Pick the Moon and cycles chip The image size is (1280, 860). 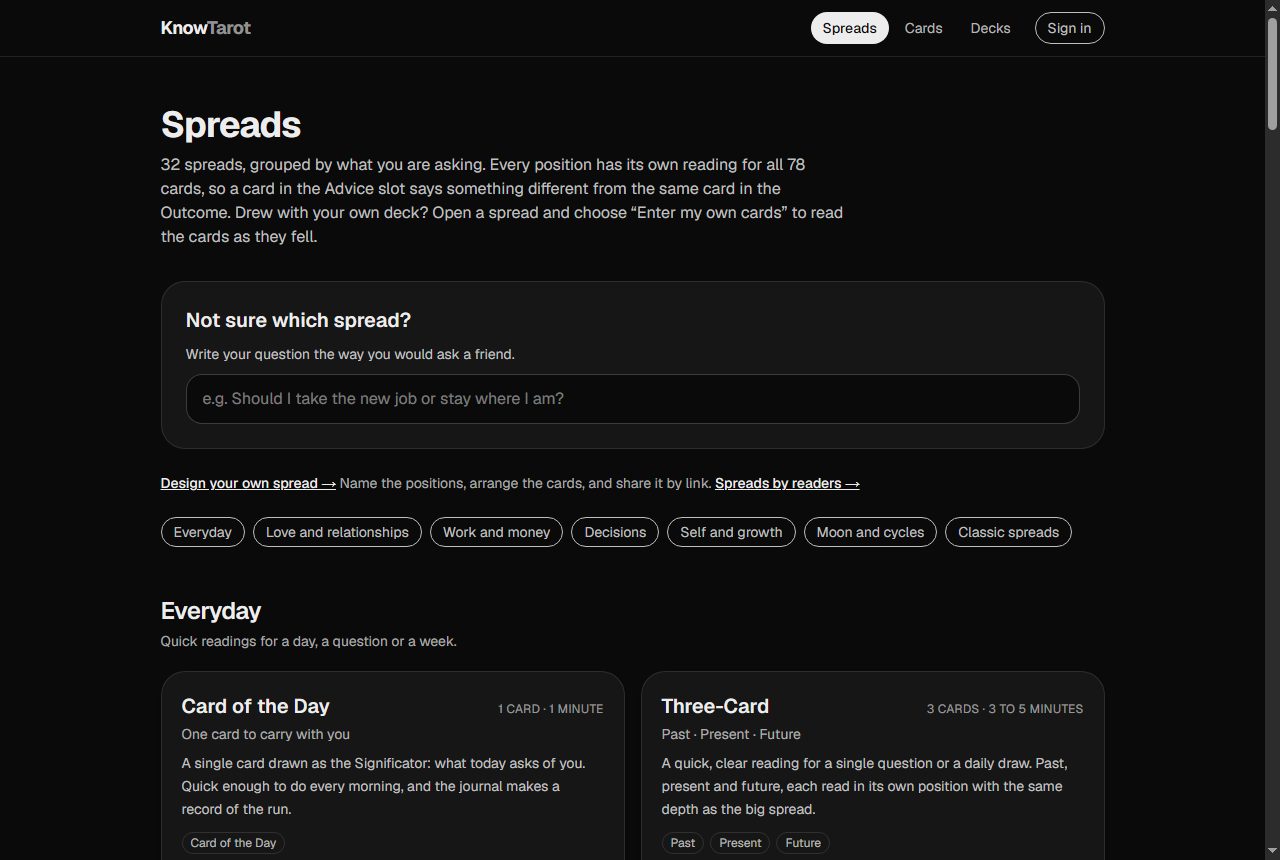pos(870,532)
